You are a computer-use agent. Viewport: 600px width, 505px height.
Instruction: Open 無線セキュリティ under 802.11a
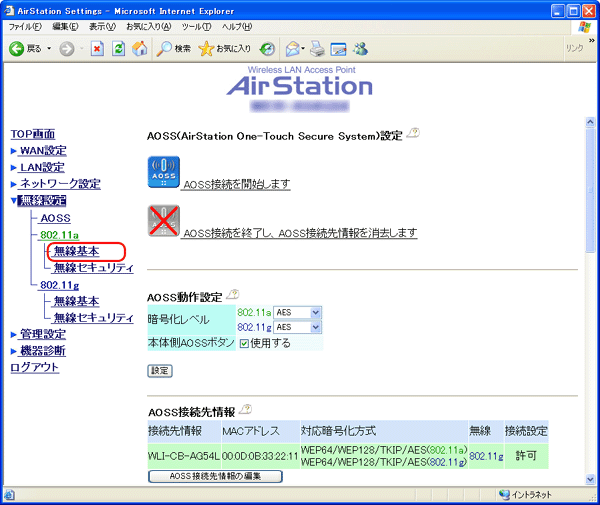click(x=94, y=267)
